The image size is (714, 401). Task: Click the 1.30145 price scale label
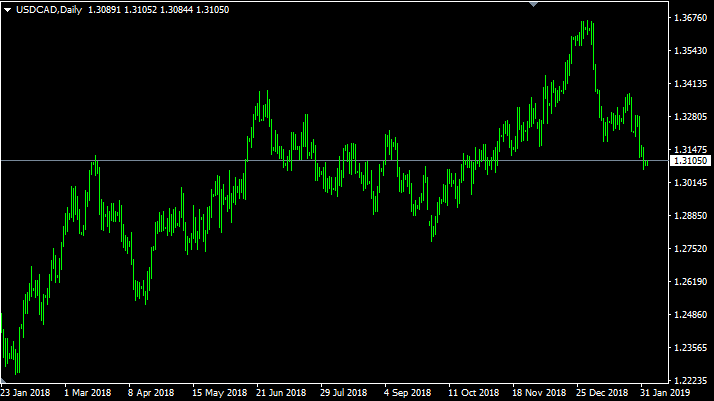coord(690,183)
